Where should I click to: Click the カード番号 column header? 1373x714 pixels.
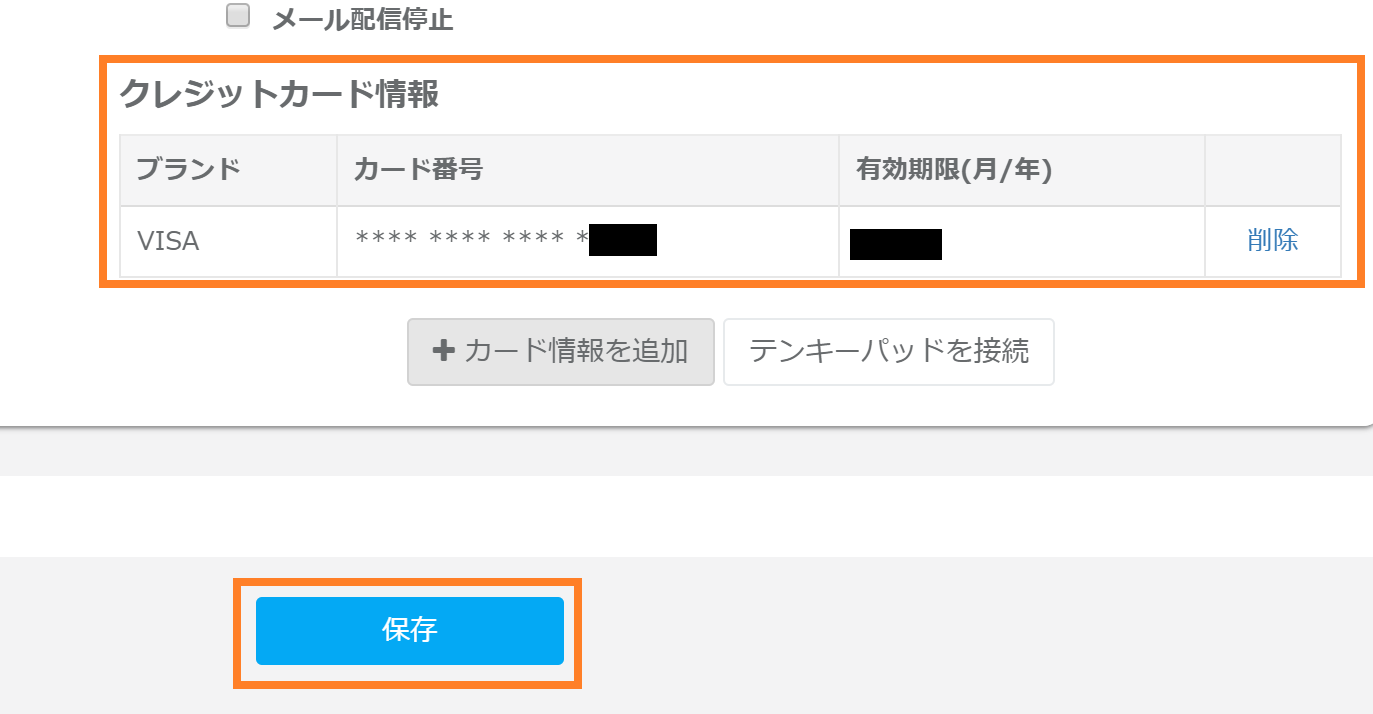click(x=418, y=169)
